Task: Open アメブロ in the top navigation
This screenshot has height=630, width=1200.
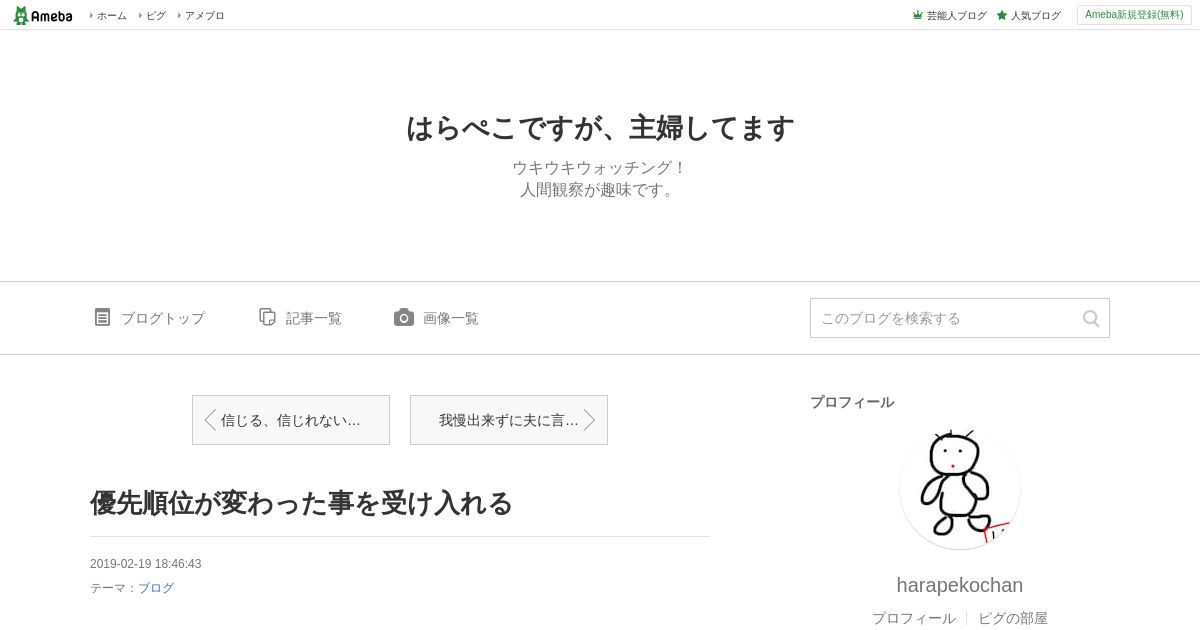Action: (x=204, y=15)
